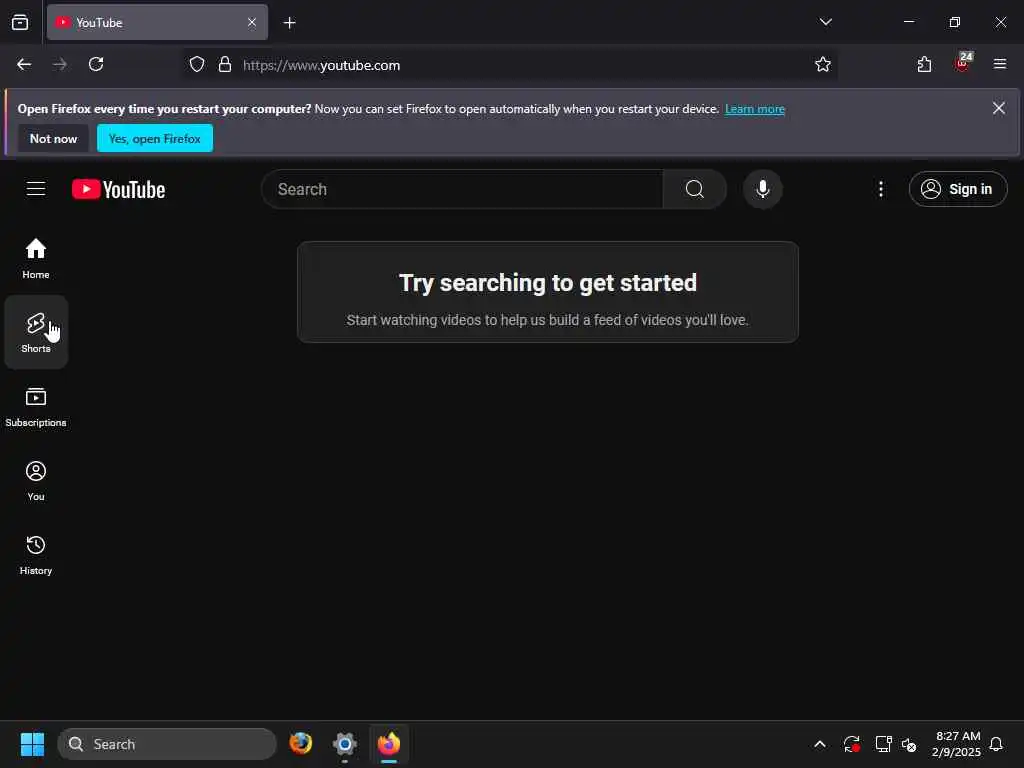Start voice search with the microphone
The height and width of the screenshot is (768, 1024).
click(762, 189)
